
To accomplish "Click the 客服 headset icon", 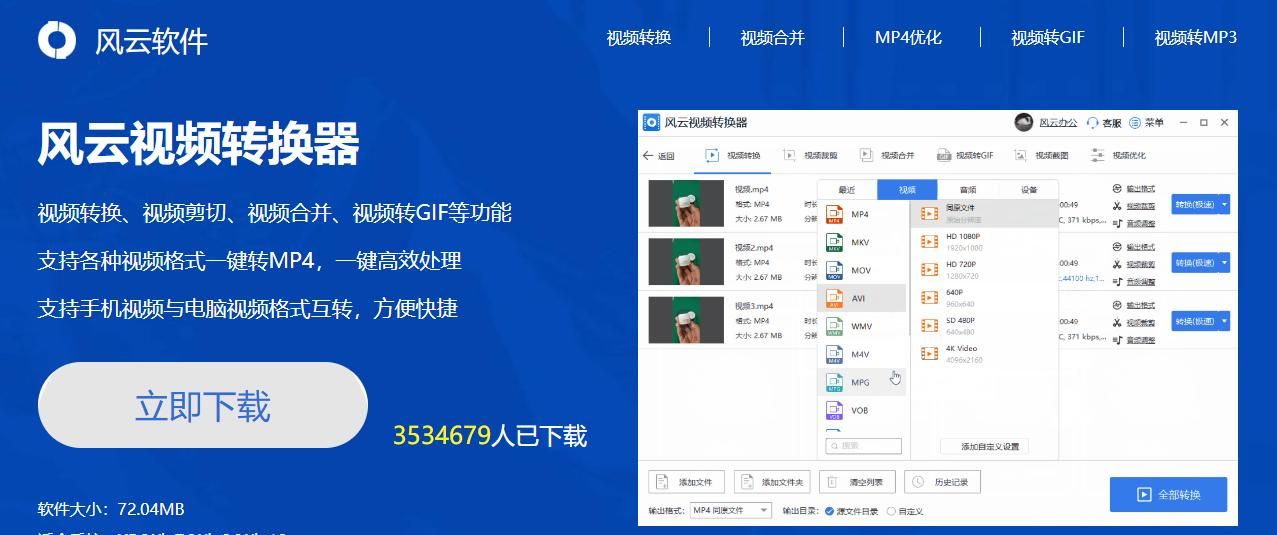I will (1092, 123).
